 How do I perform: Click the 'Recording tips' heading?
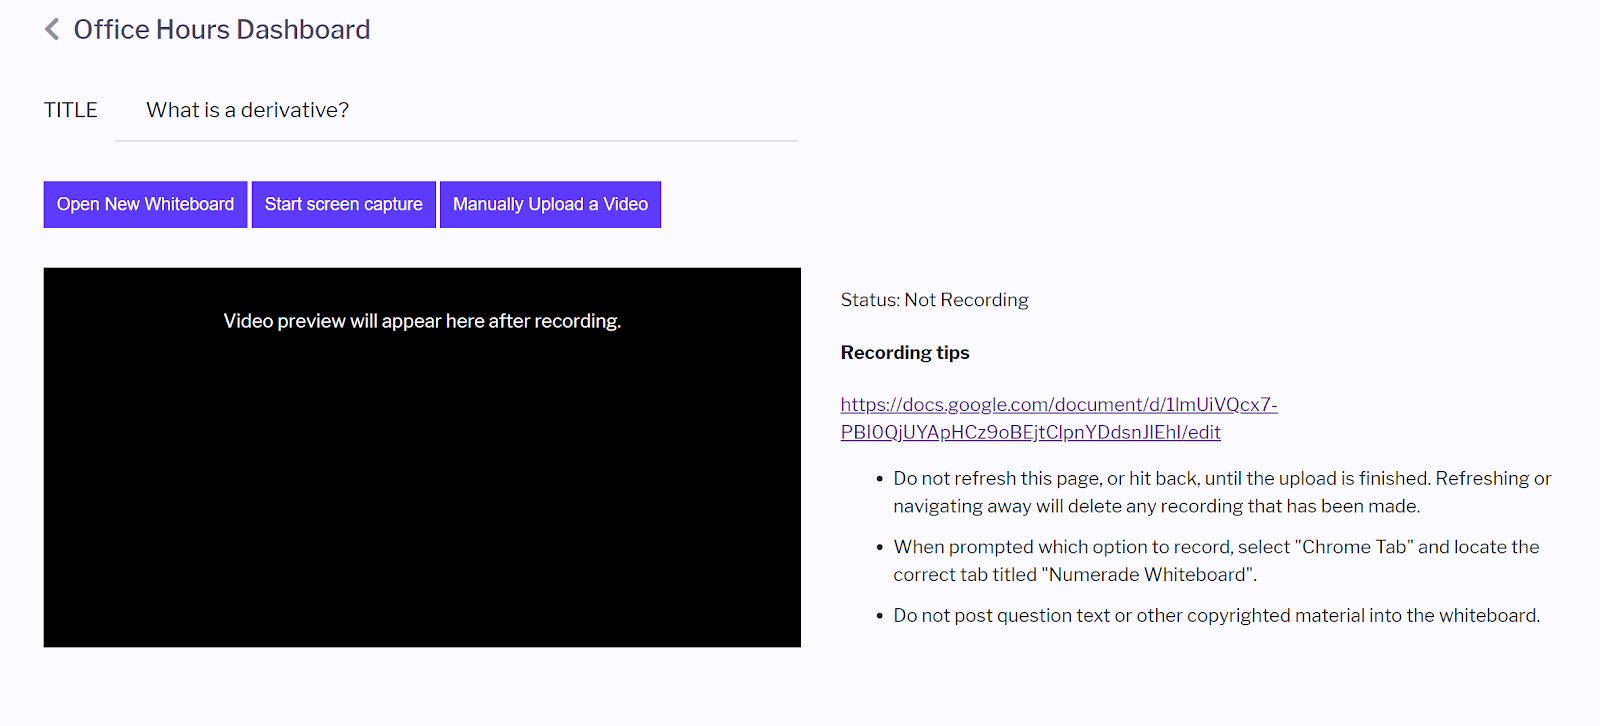[x=905, y=352]
